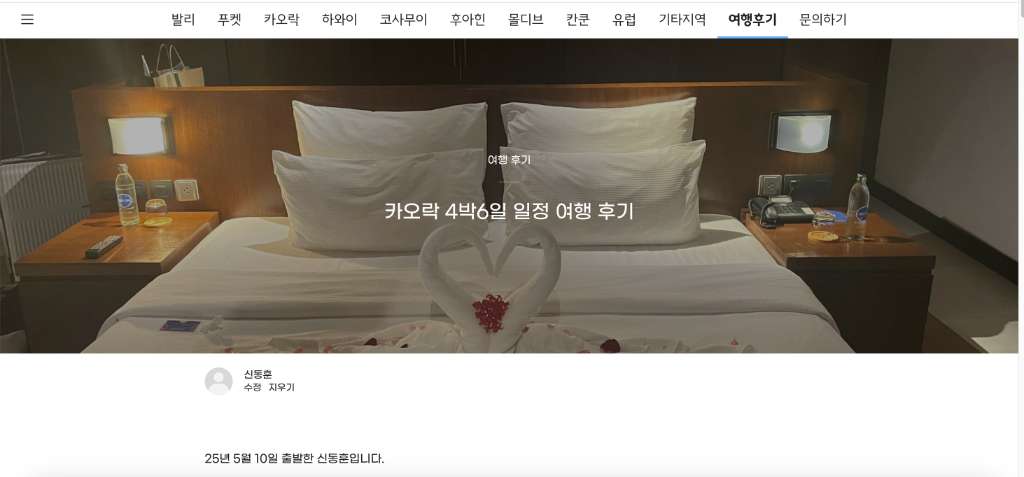Open the 기타지역 menu
The height and width of the screenshot is (477, 1024).
[x=682, y=20]
